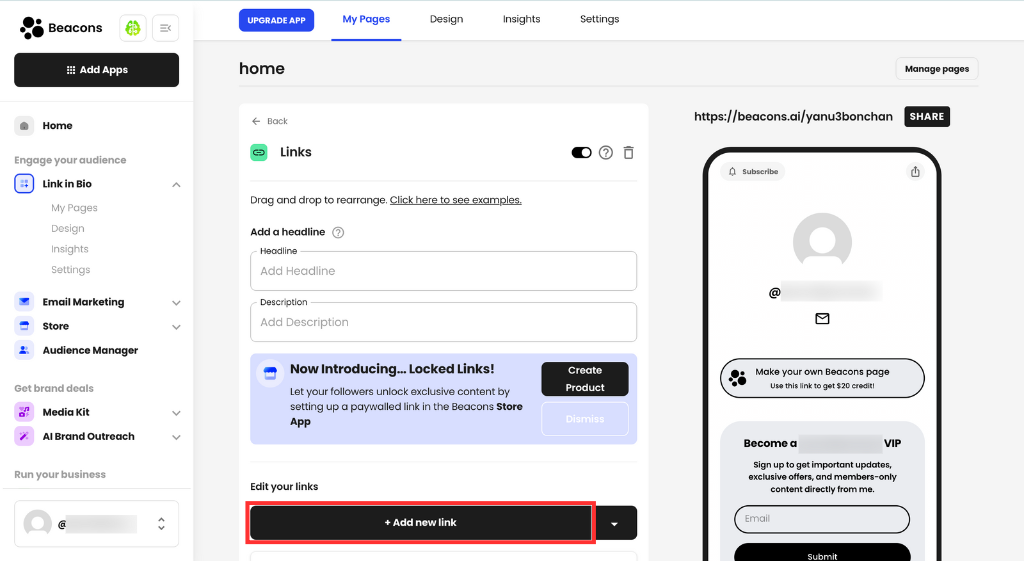Open the Add new link dropdown arrow

615,523
